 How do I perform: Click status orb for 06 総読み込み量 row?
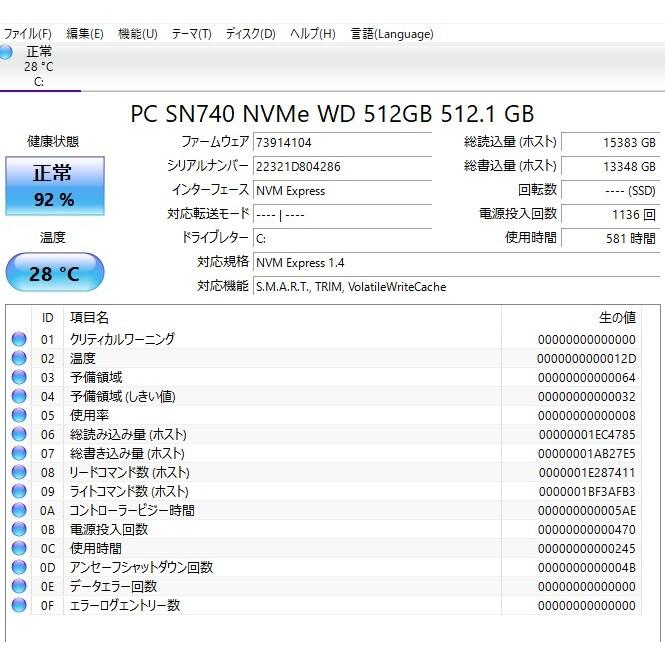19,434
